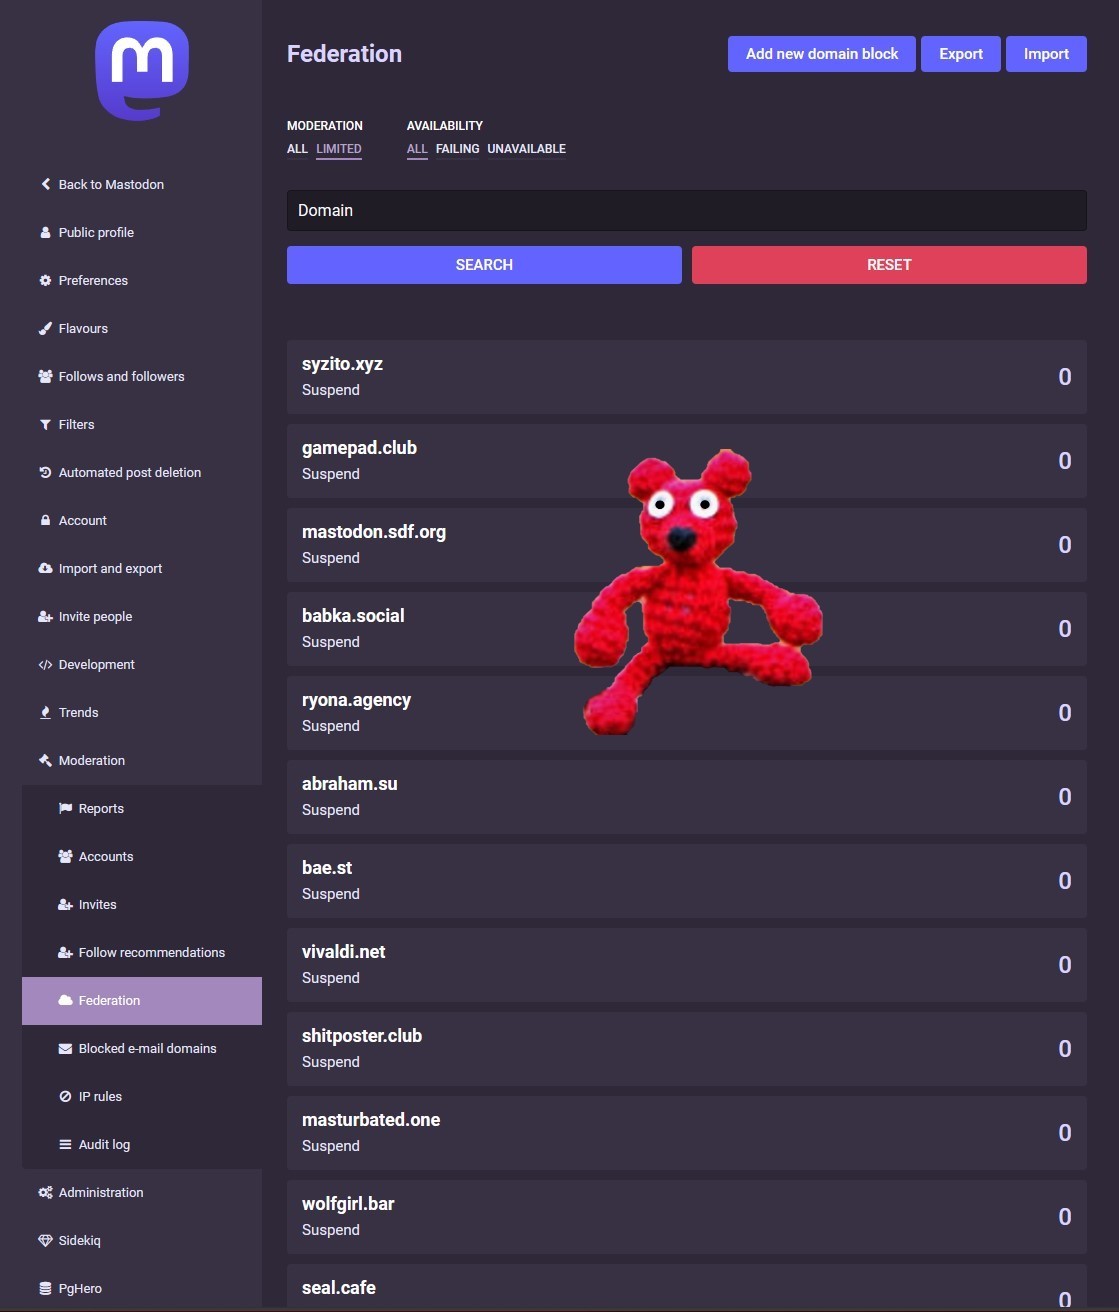Click the Public profile person icon
Viewport: 1119px width, 1312px height.
(45, 232)
